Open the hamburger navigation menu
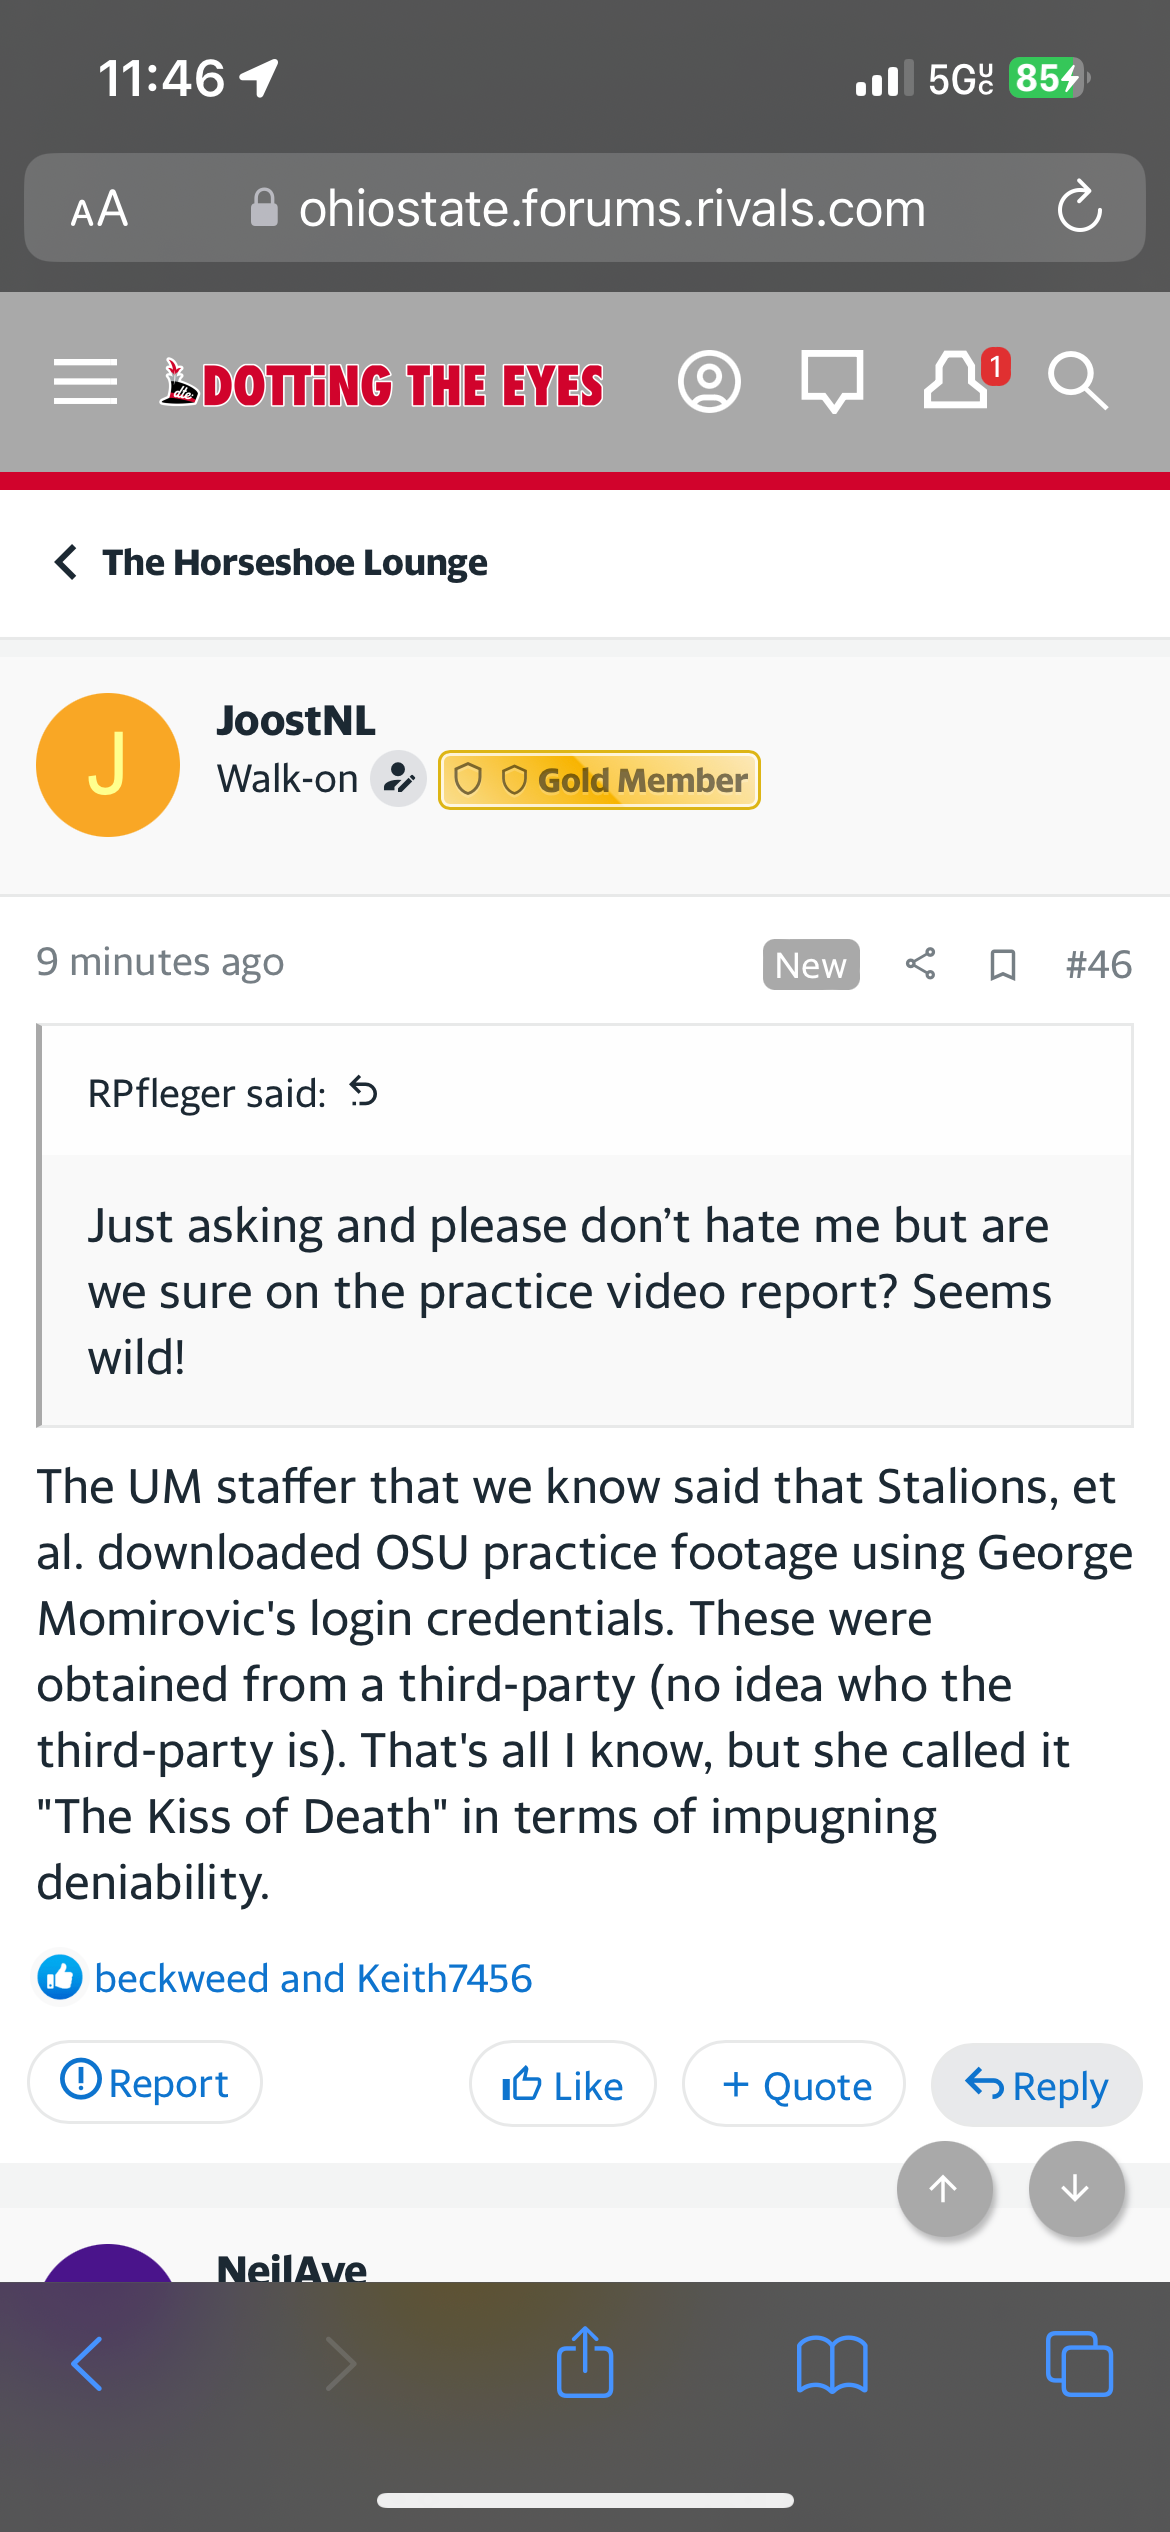 pyautogui.click(x=86, y=382)
